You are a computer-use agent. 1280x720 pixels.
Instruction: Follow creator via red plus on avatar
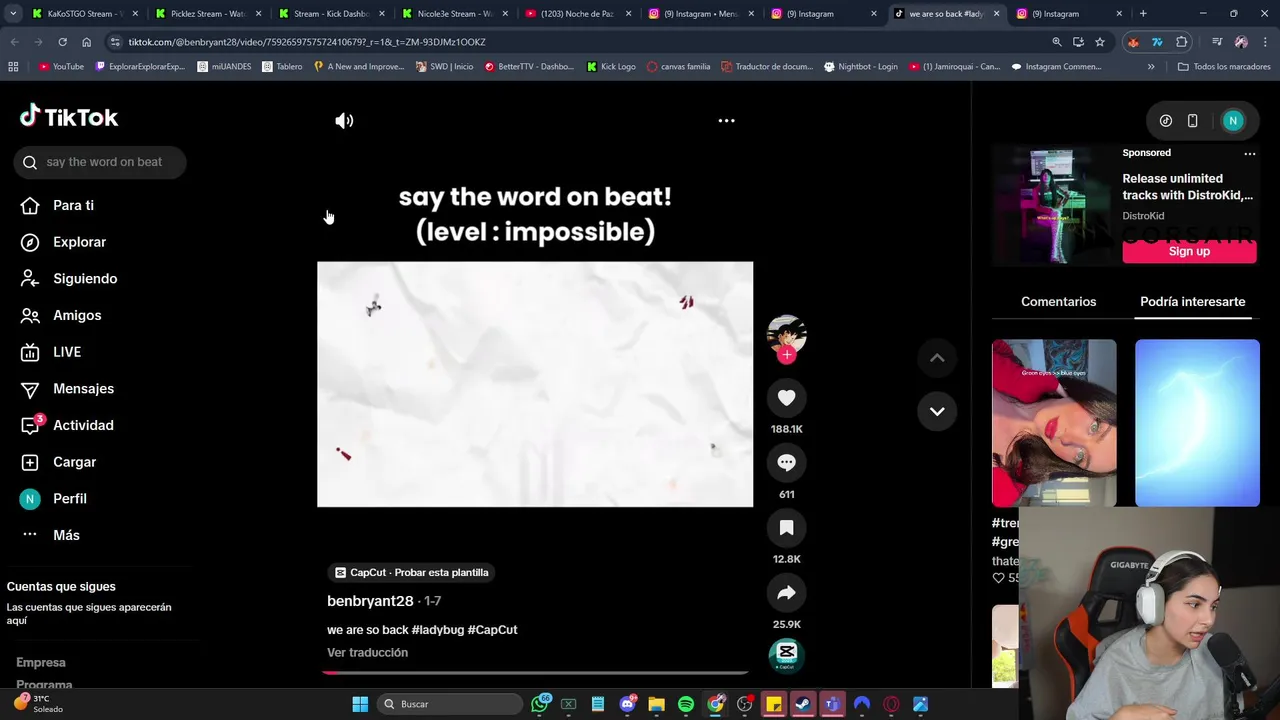click(787, 355)
